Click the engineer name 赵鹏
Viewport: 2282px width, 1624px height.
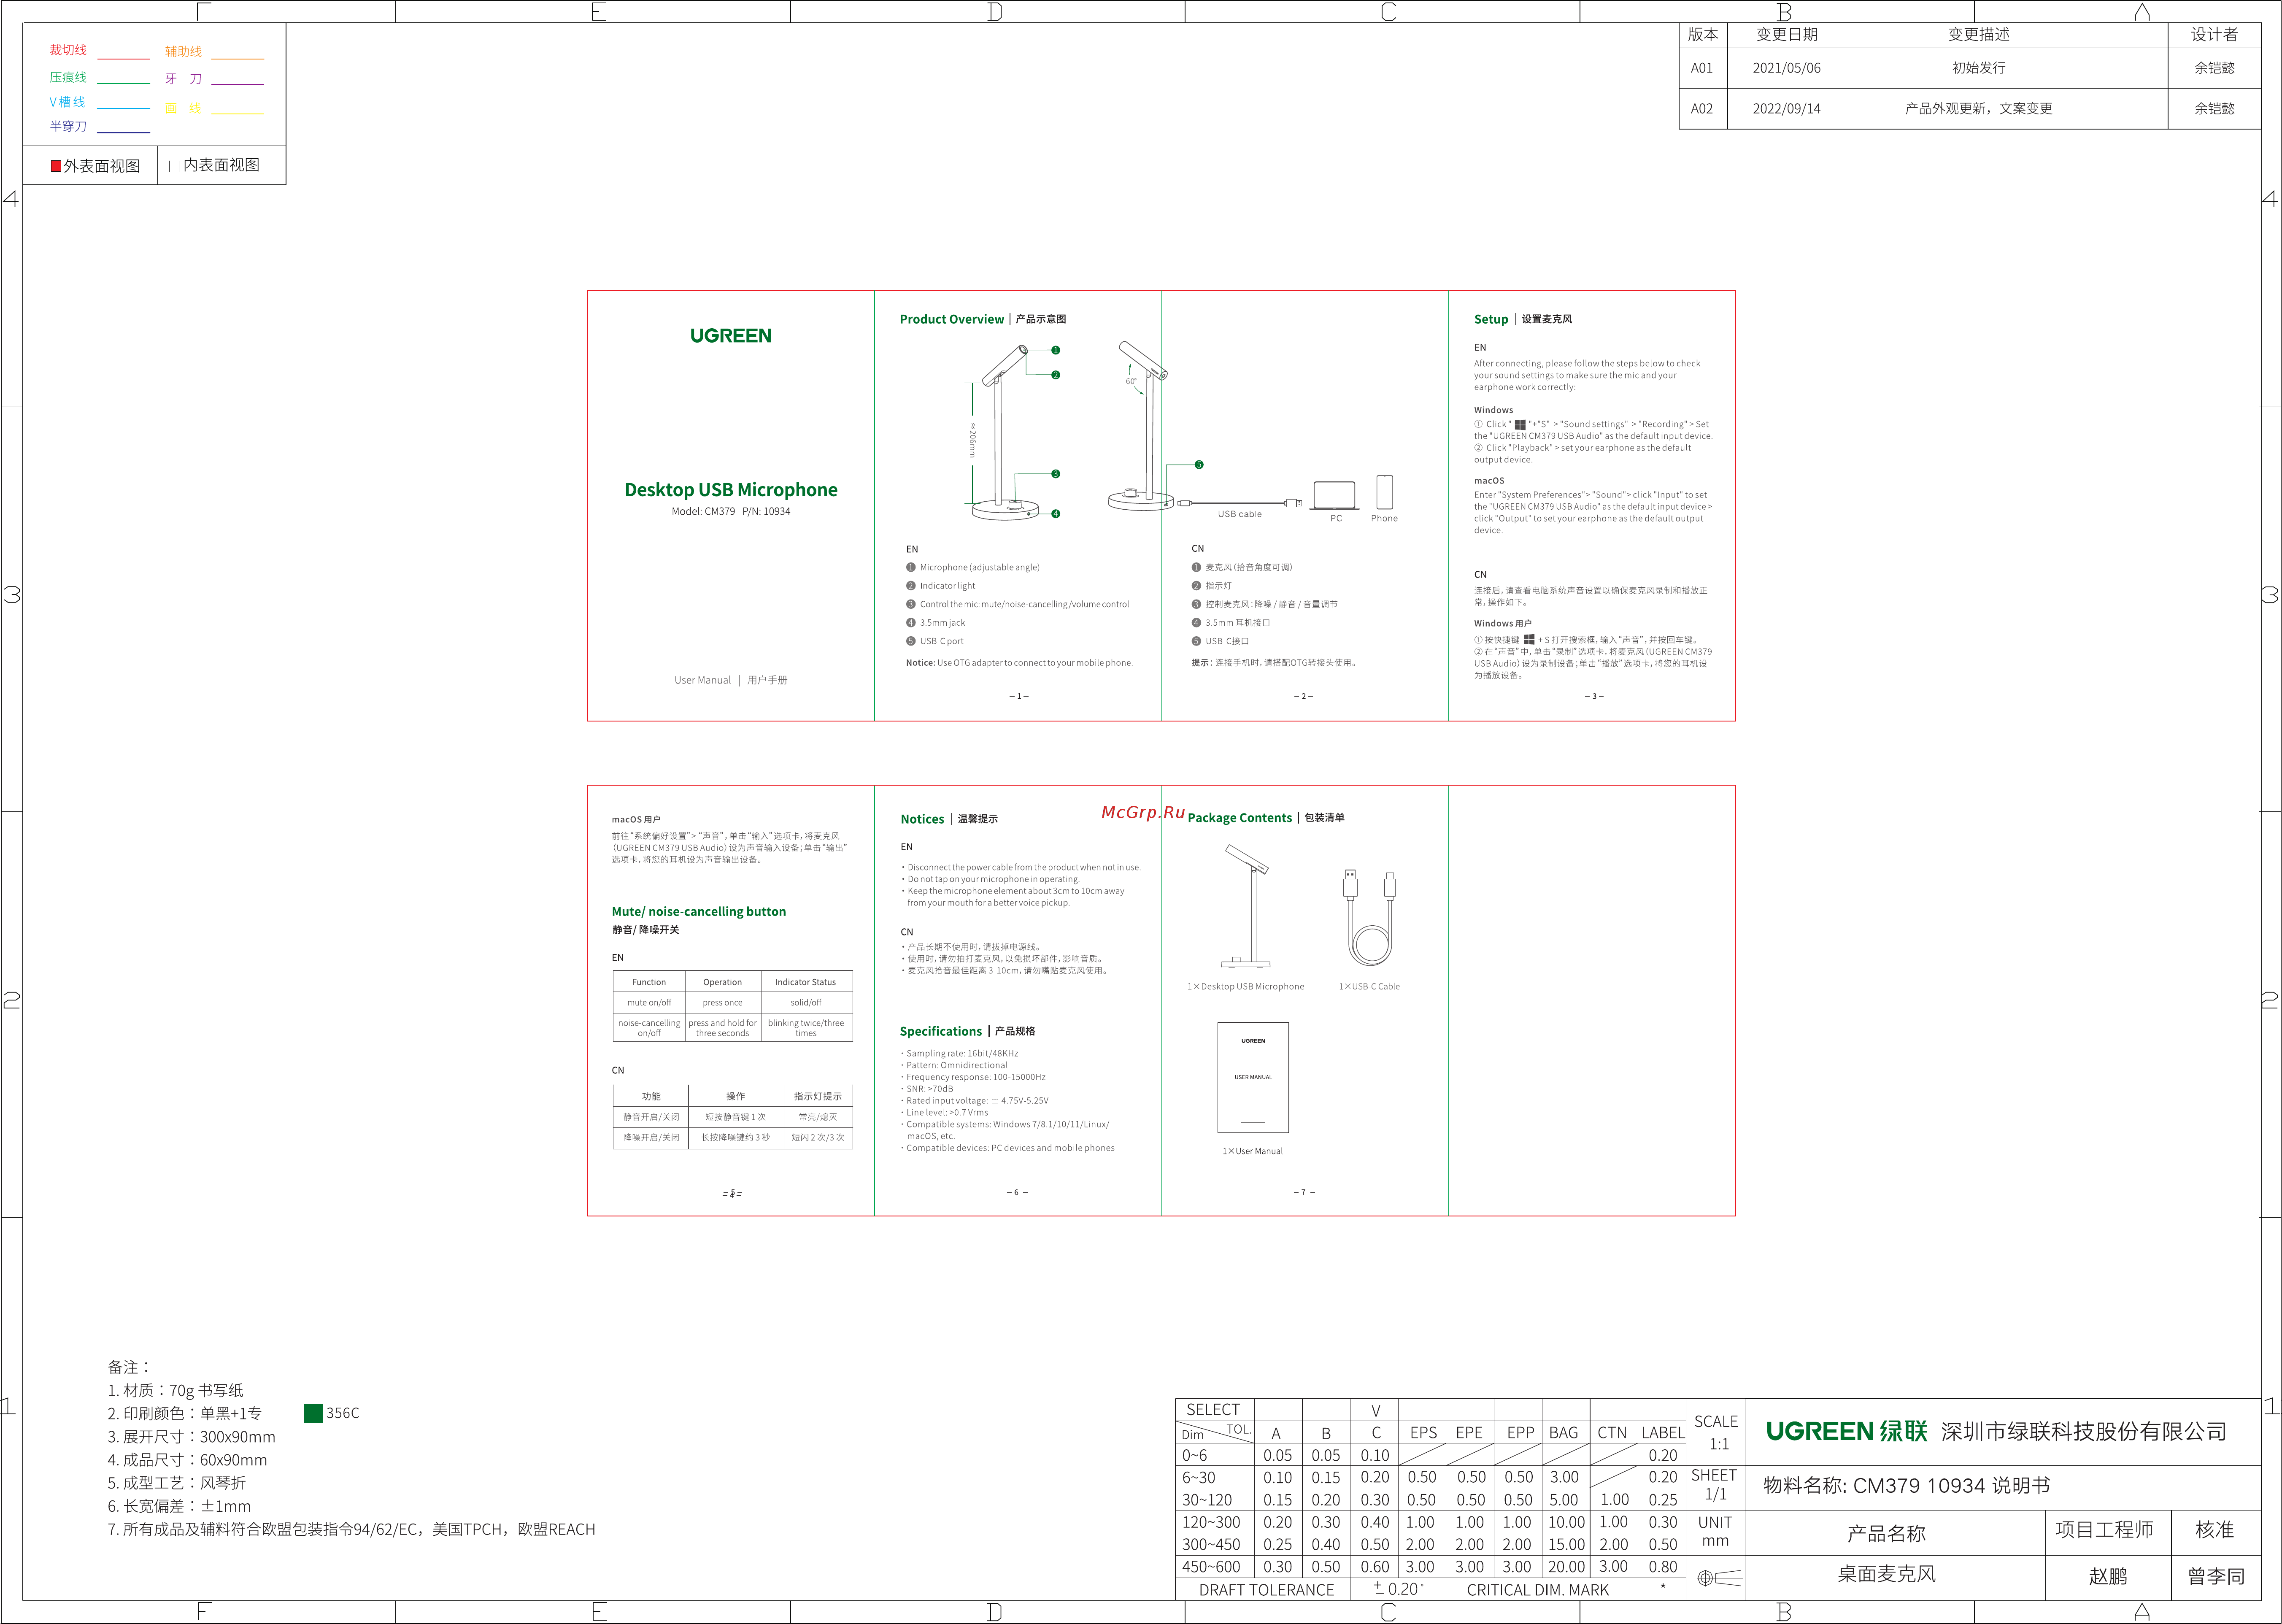click(x=2108, y=1577)
